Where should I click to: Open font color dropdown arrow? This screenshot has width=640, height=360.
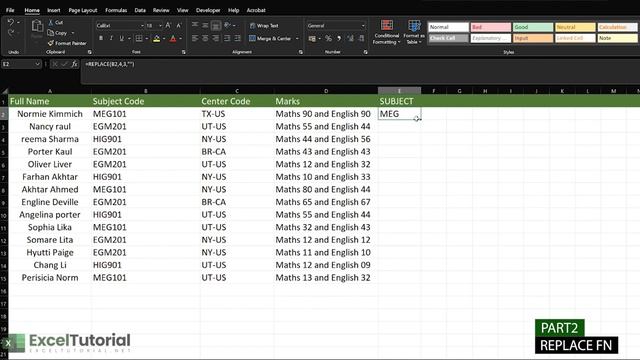pyautogui.click(x=180, y=39)
